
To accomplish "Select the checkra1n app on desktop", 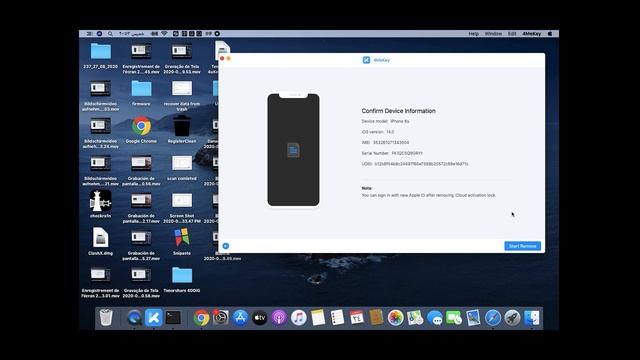I will (x=100, y=204).
